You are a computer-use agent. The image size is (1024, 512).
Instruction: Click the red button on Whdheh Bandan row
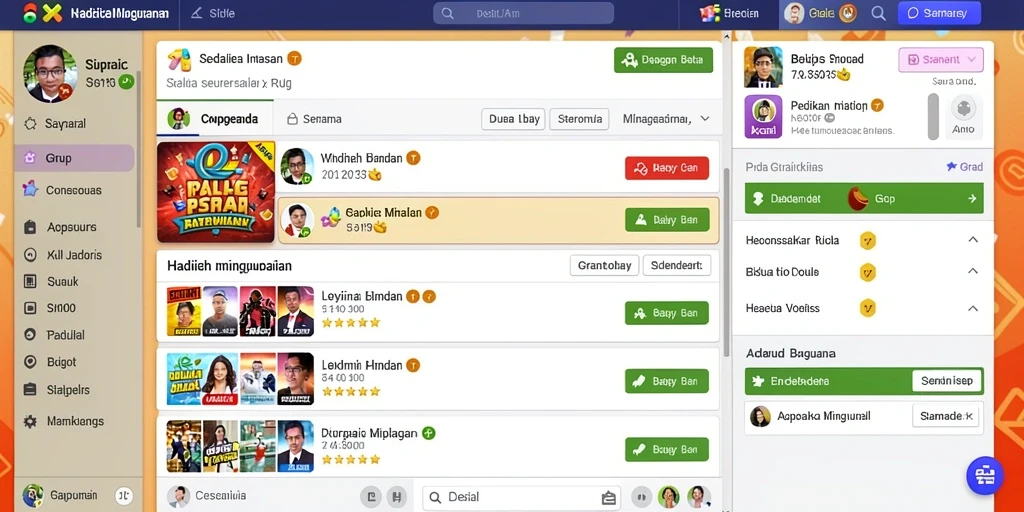click(667, 168)
